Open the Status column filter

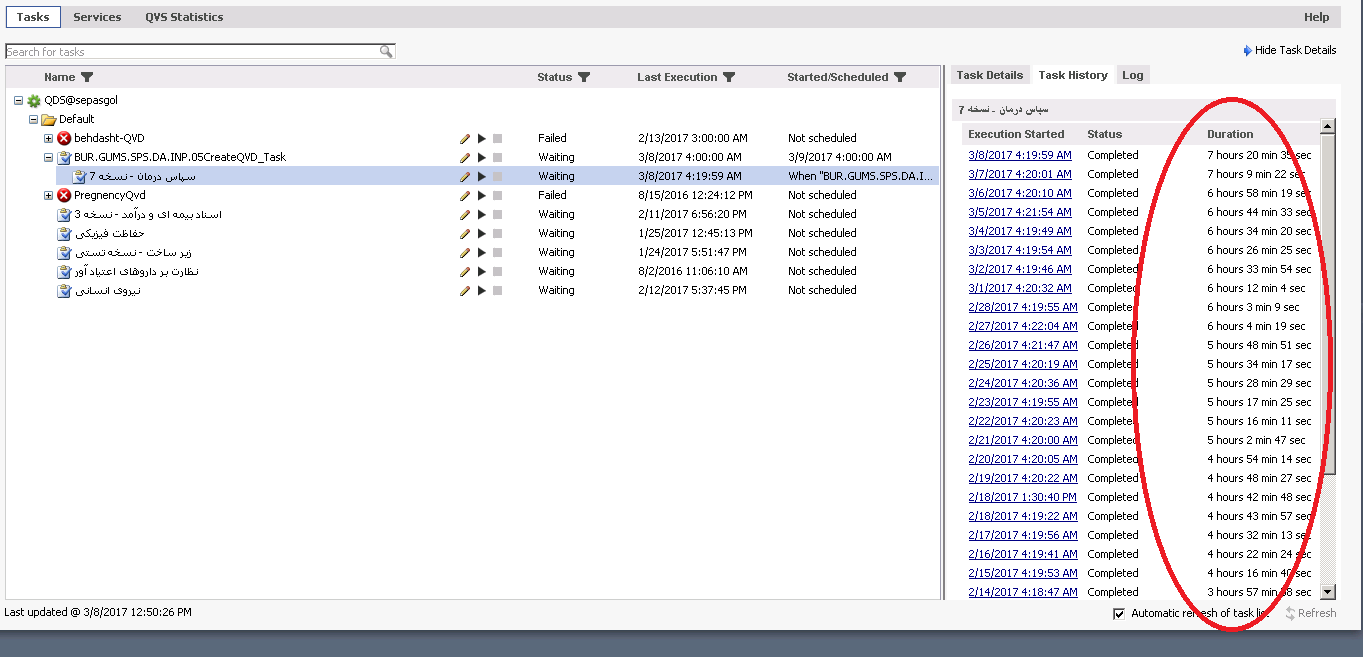[584, 77]
